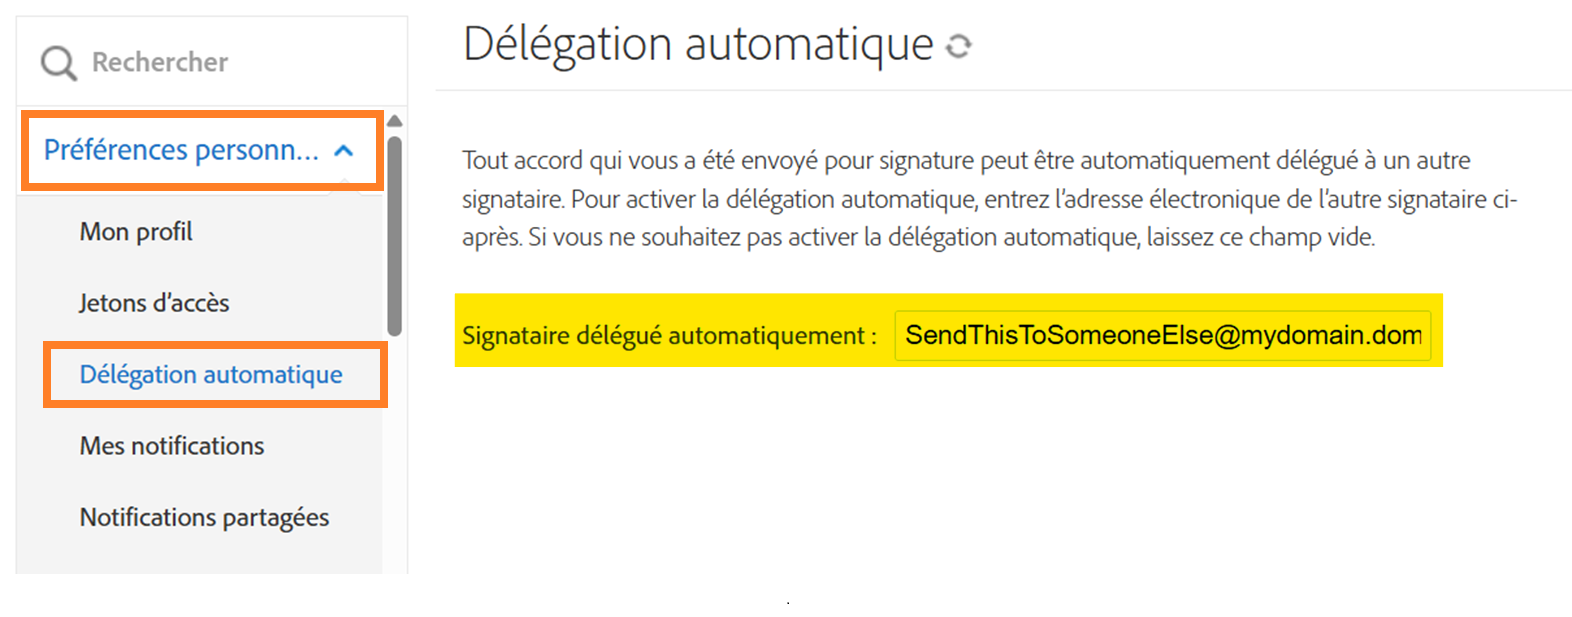Click the refresh icon beside the page title
Screen dimensions: 1572x617
pyautogui.click(x=957, y=46)
